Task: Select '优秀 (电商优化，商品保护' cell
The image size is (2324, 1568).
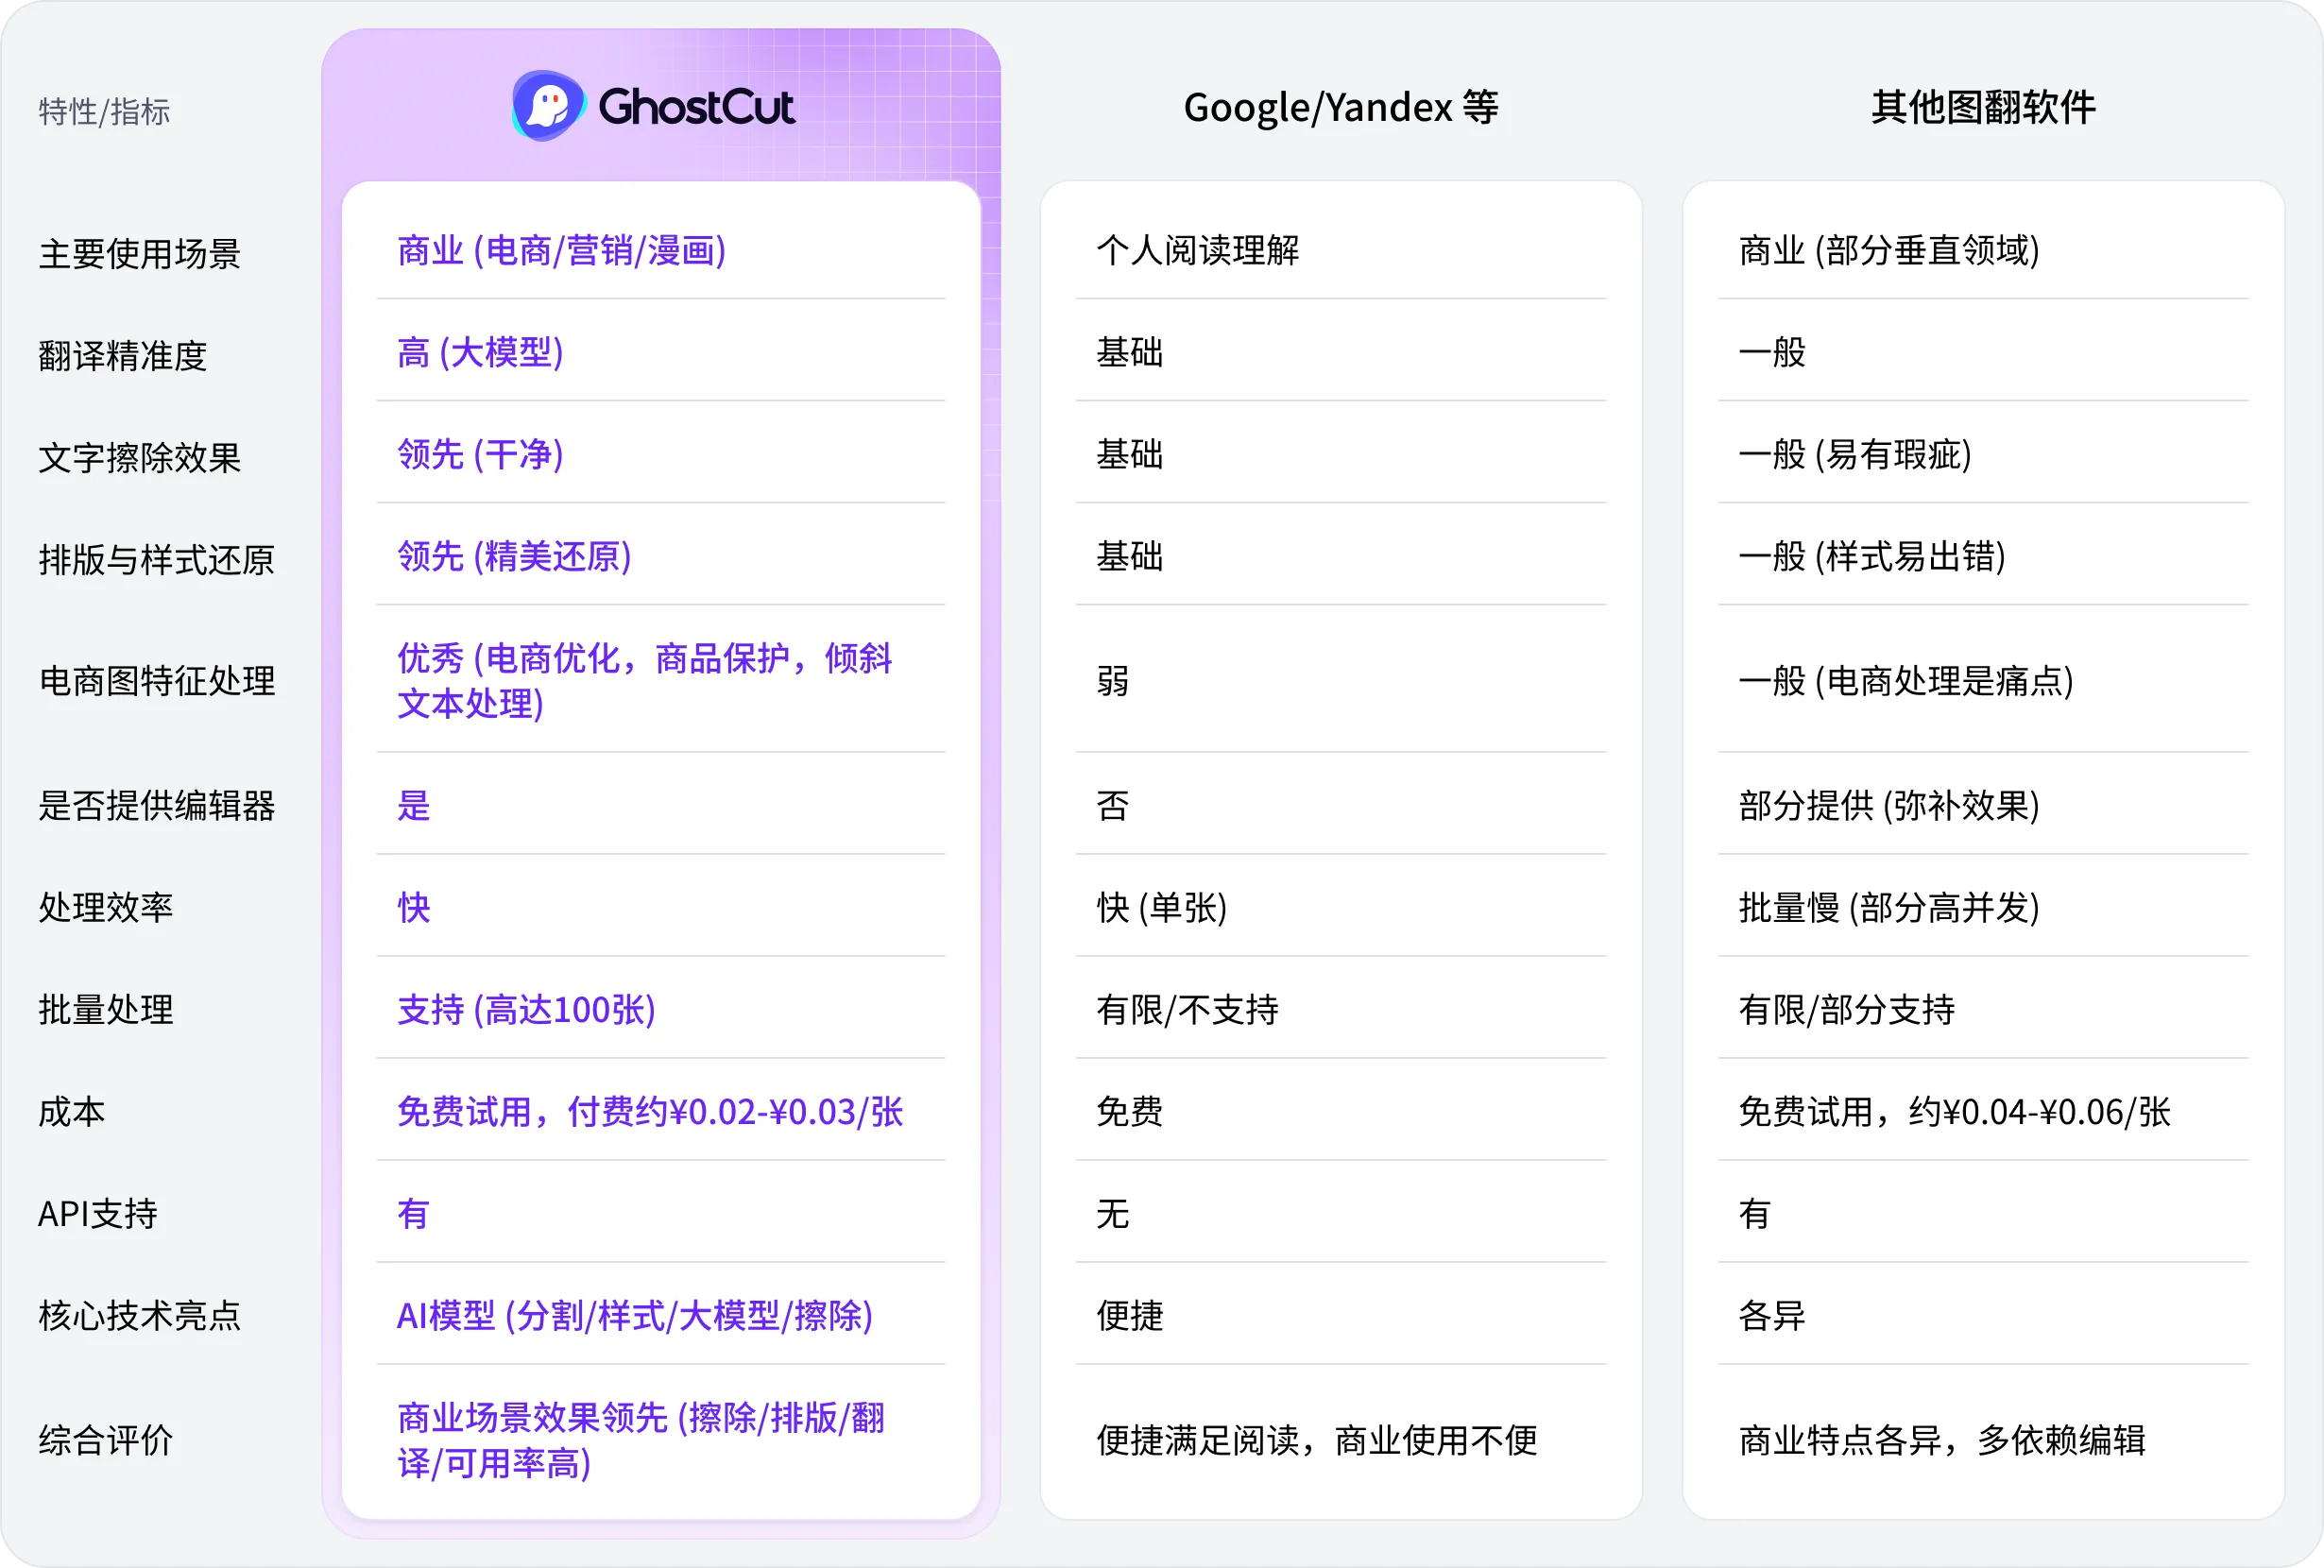Action: pyautogui.click(x=645, y=681)
